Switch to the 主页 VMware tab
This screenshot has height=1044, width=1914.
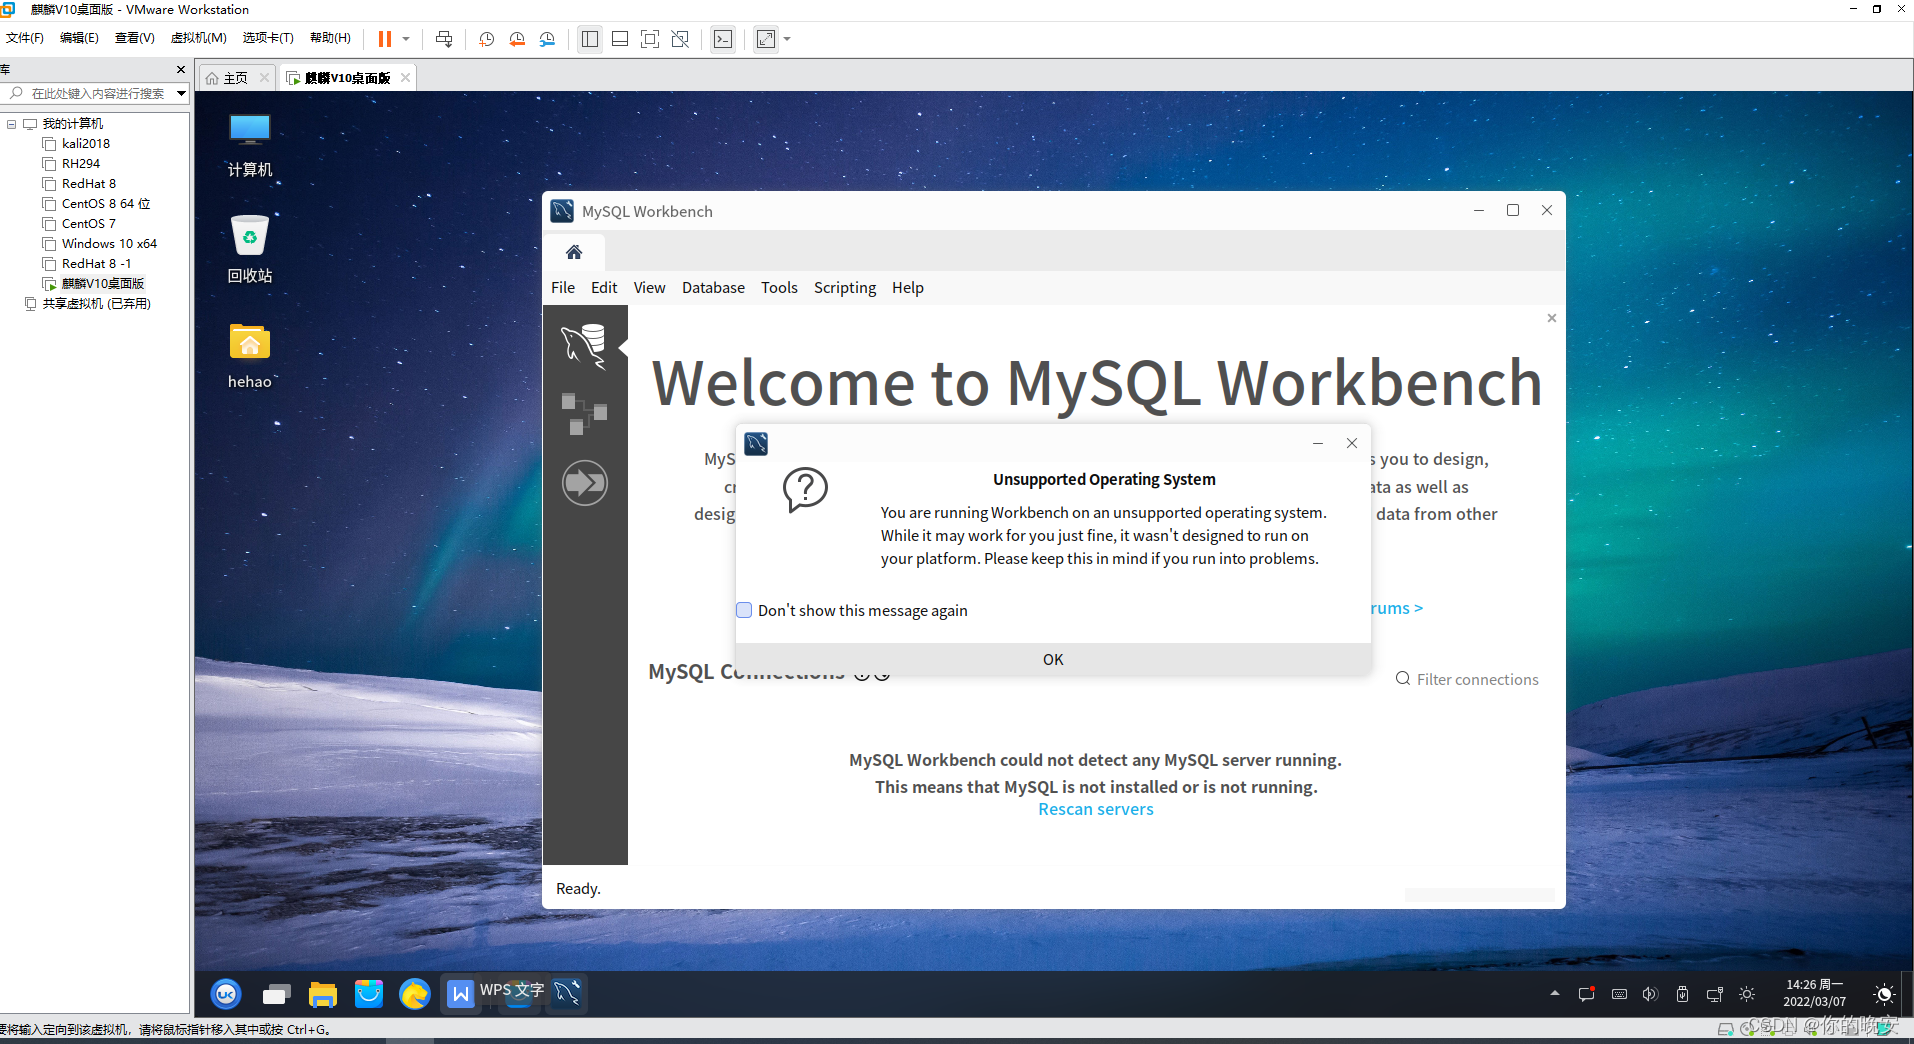coord(235,78)
